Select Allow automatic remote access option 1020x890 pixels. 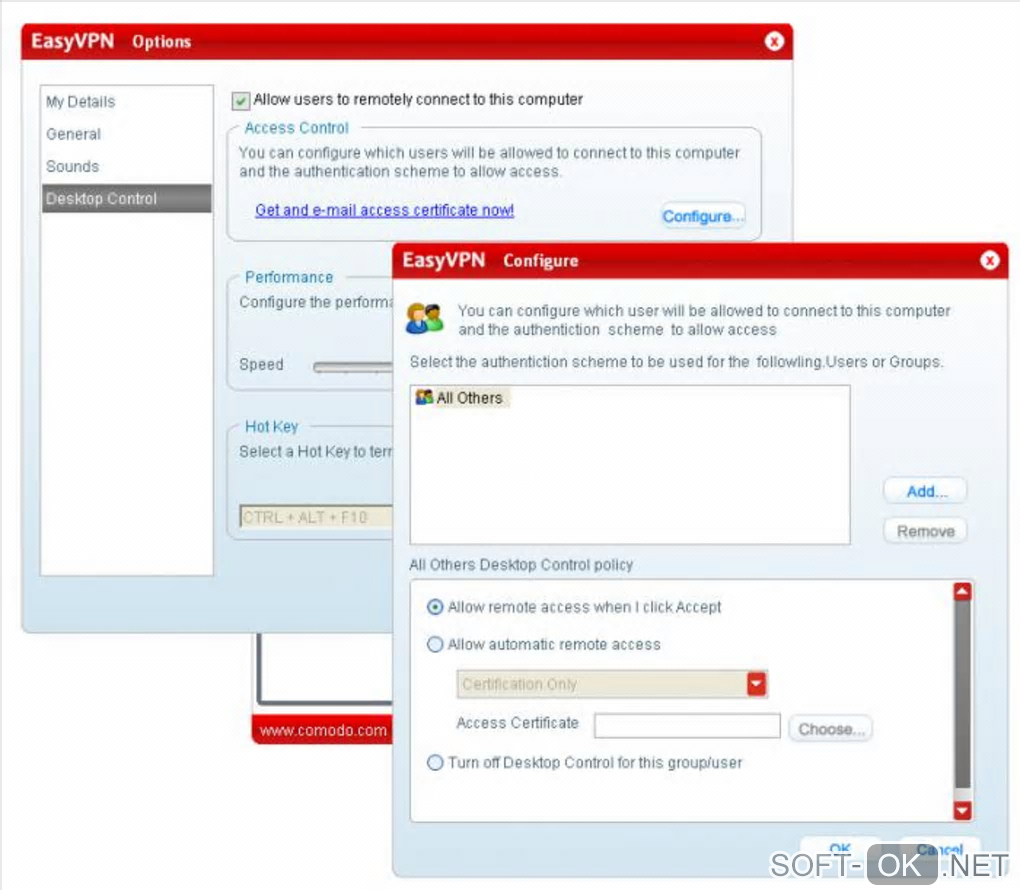435,644
